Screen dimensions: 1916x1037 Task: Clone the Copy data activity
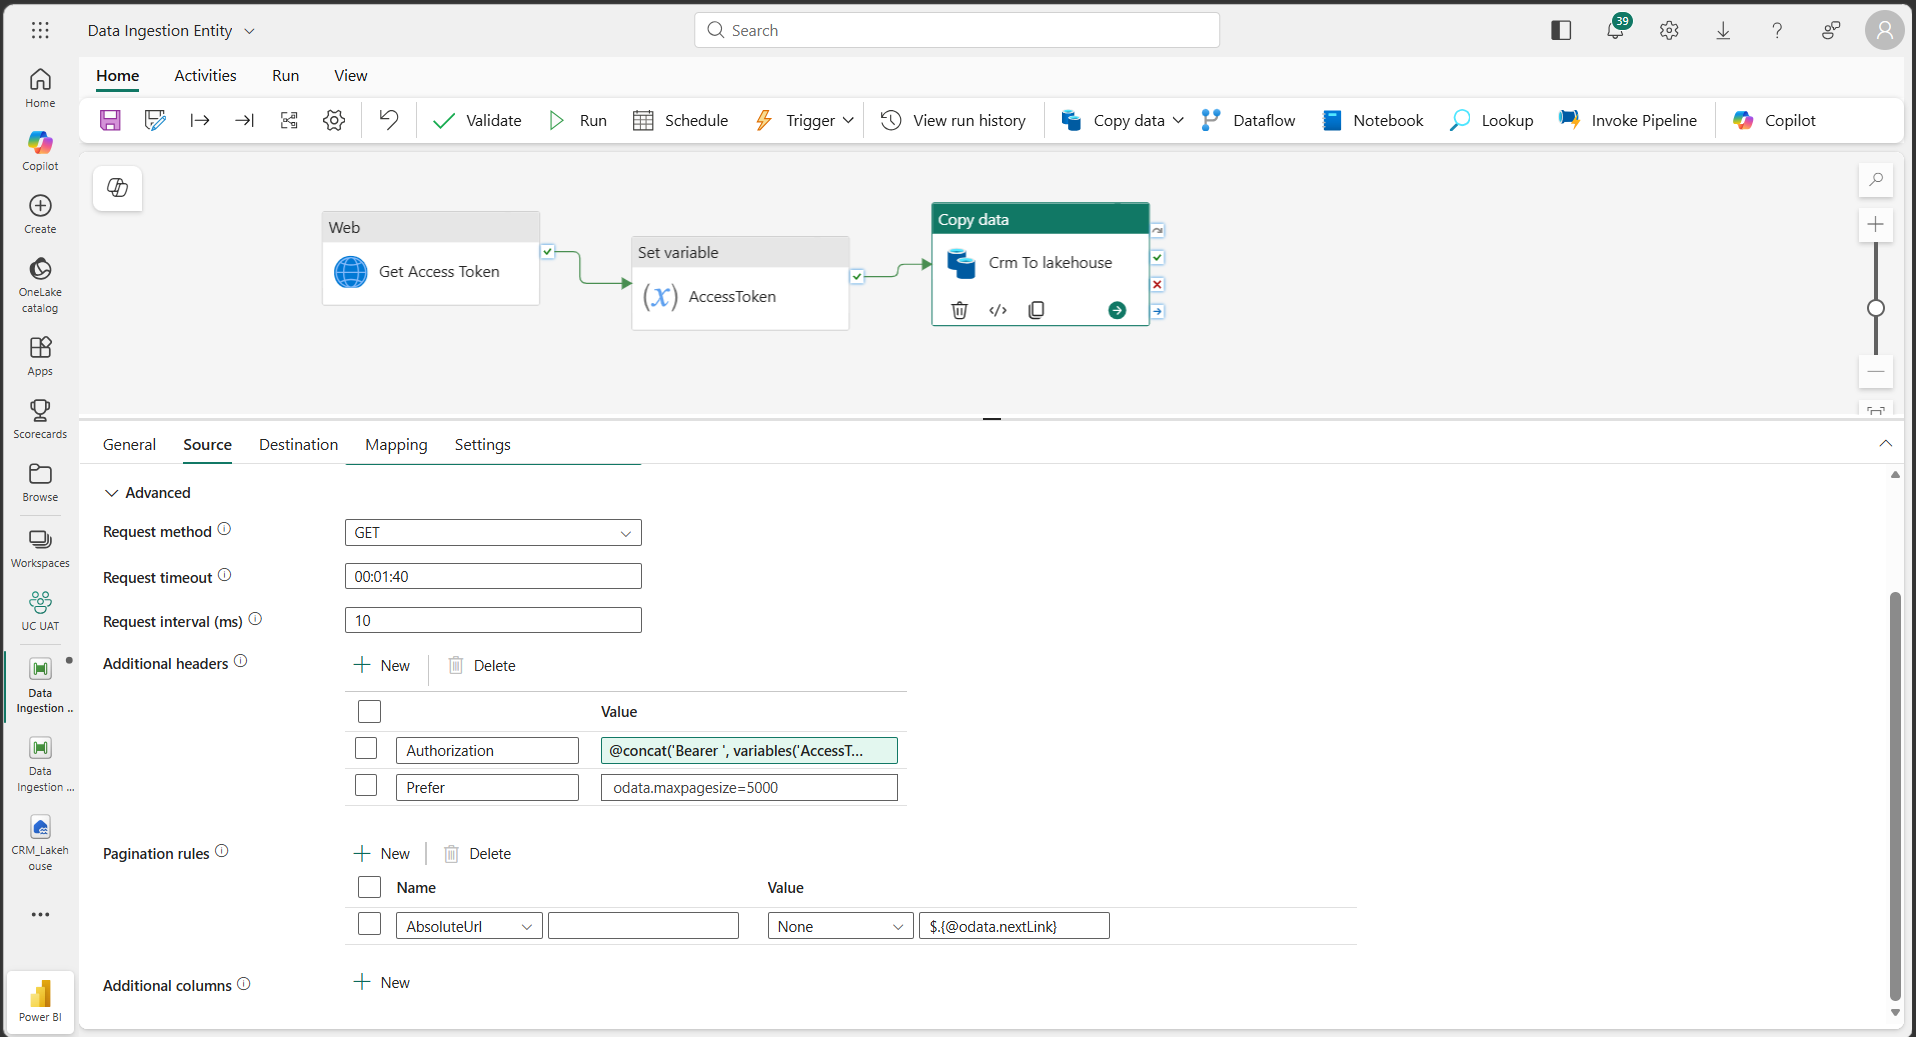coord(1036,310)
